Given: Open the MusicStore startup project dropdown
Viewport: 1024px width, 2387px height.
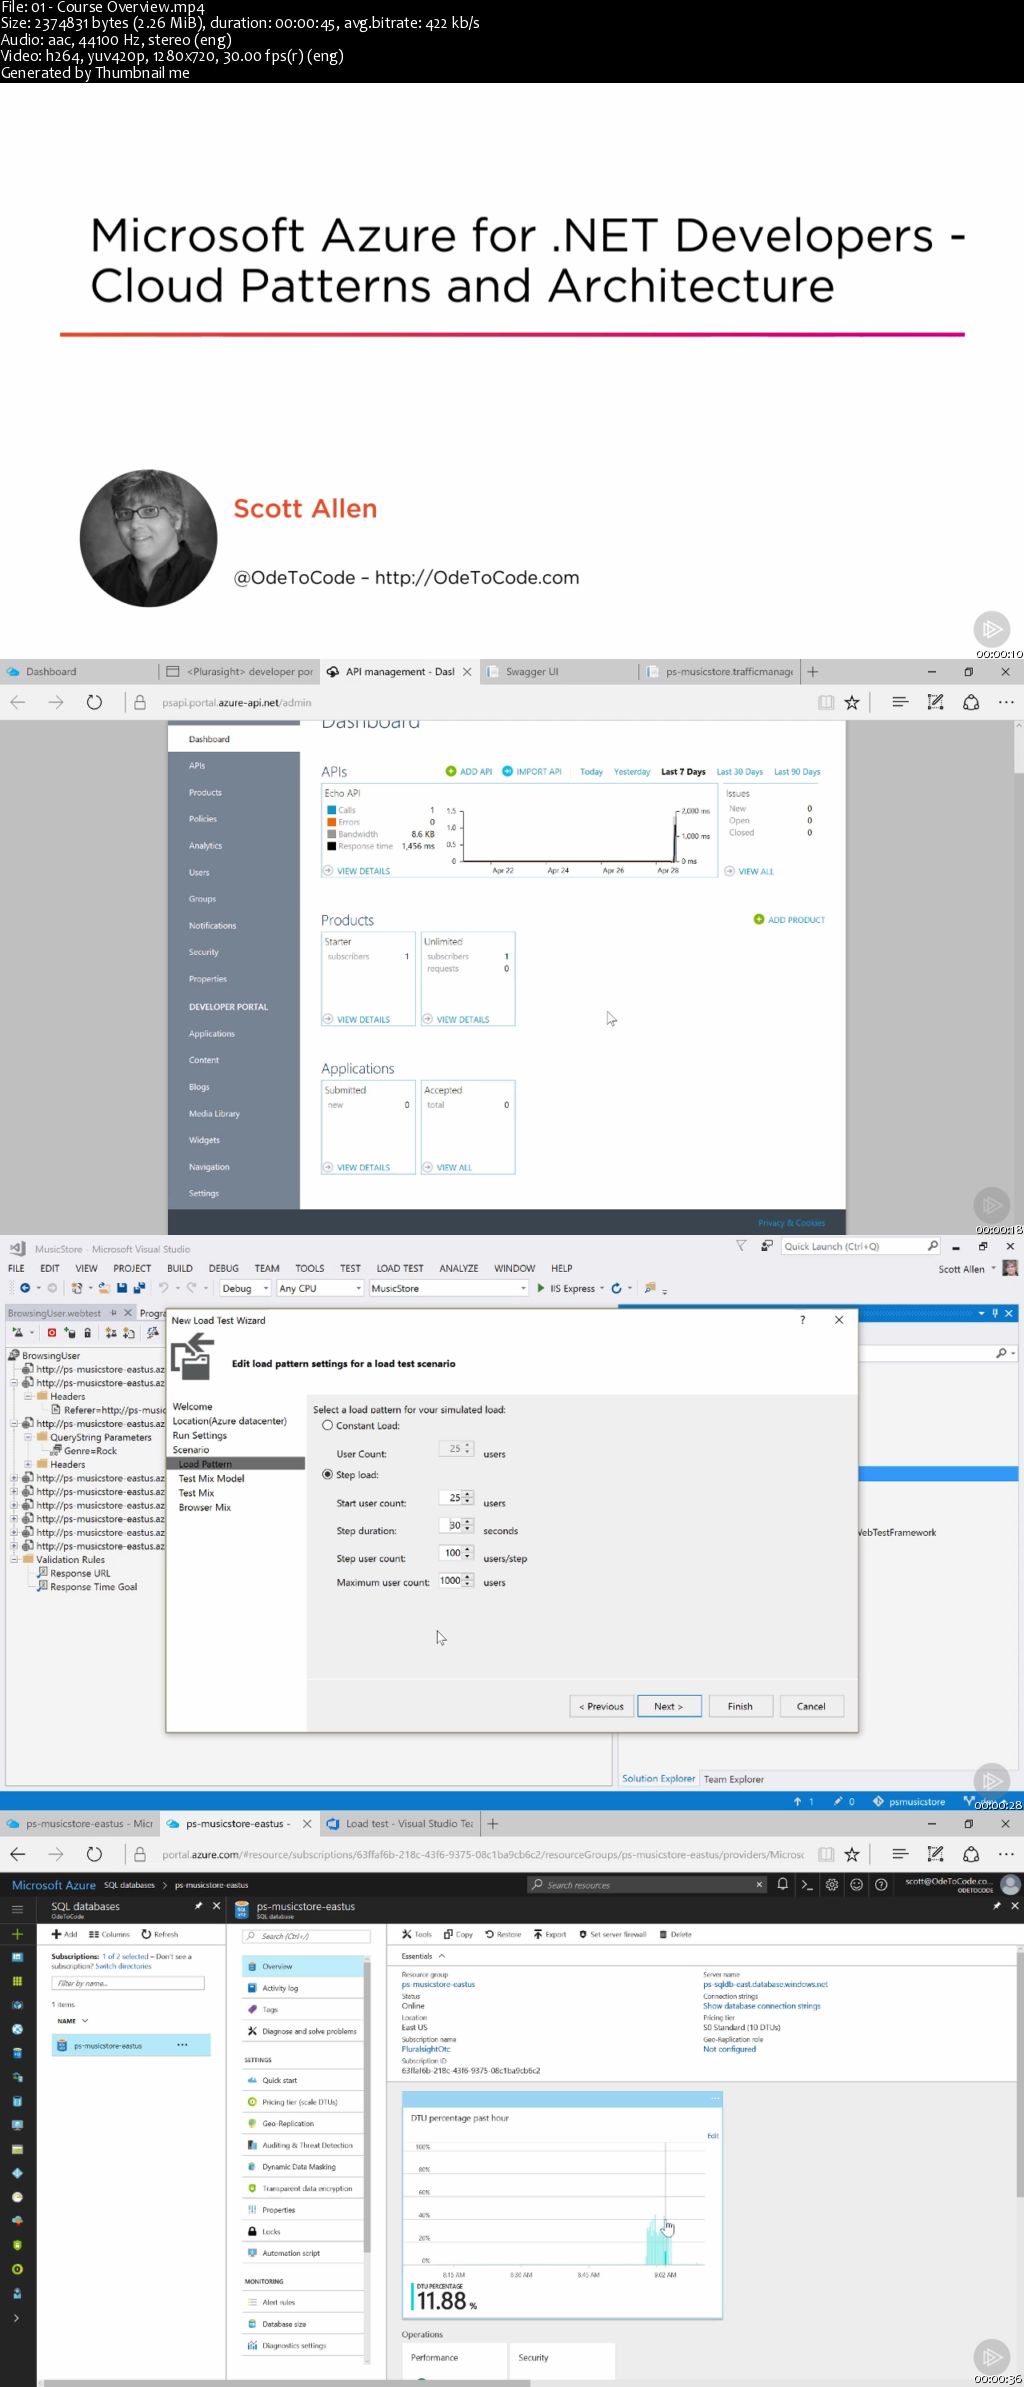Looking at the screenshot, I should (448, 1288).
